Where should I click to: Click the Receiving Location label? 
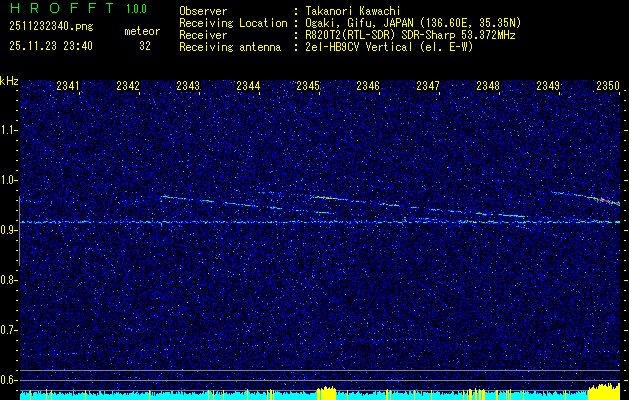coord(233,23)
